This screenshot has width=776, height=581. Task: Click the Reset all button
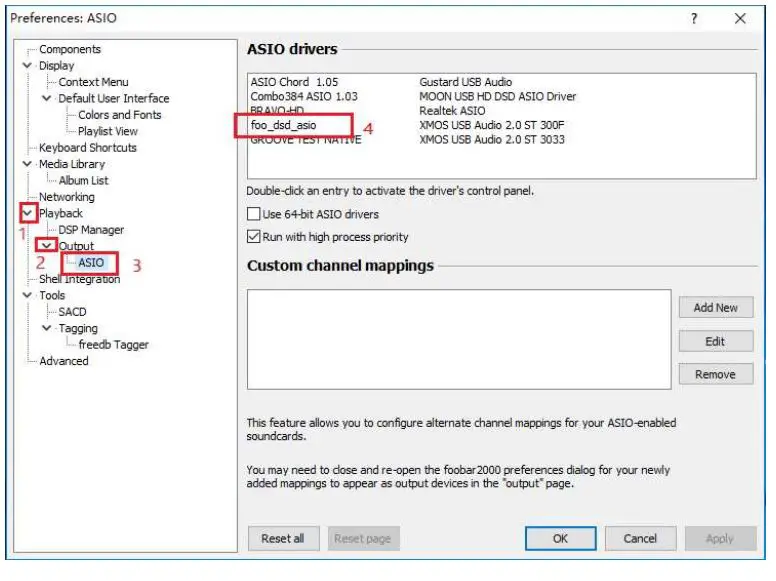pos(283,538)
